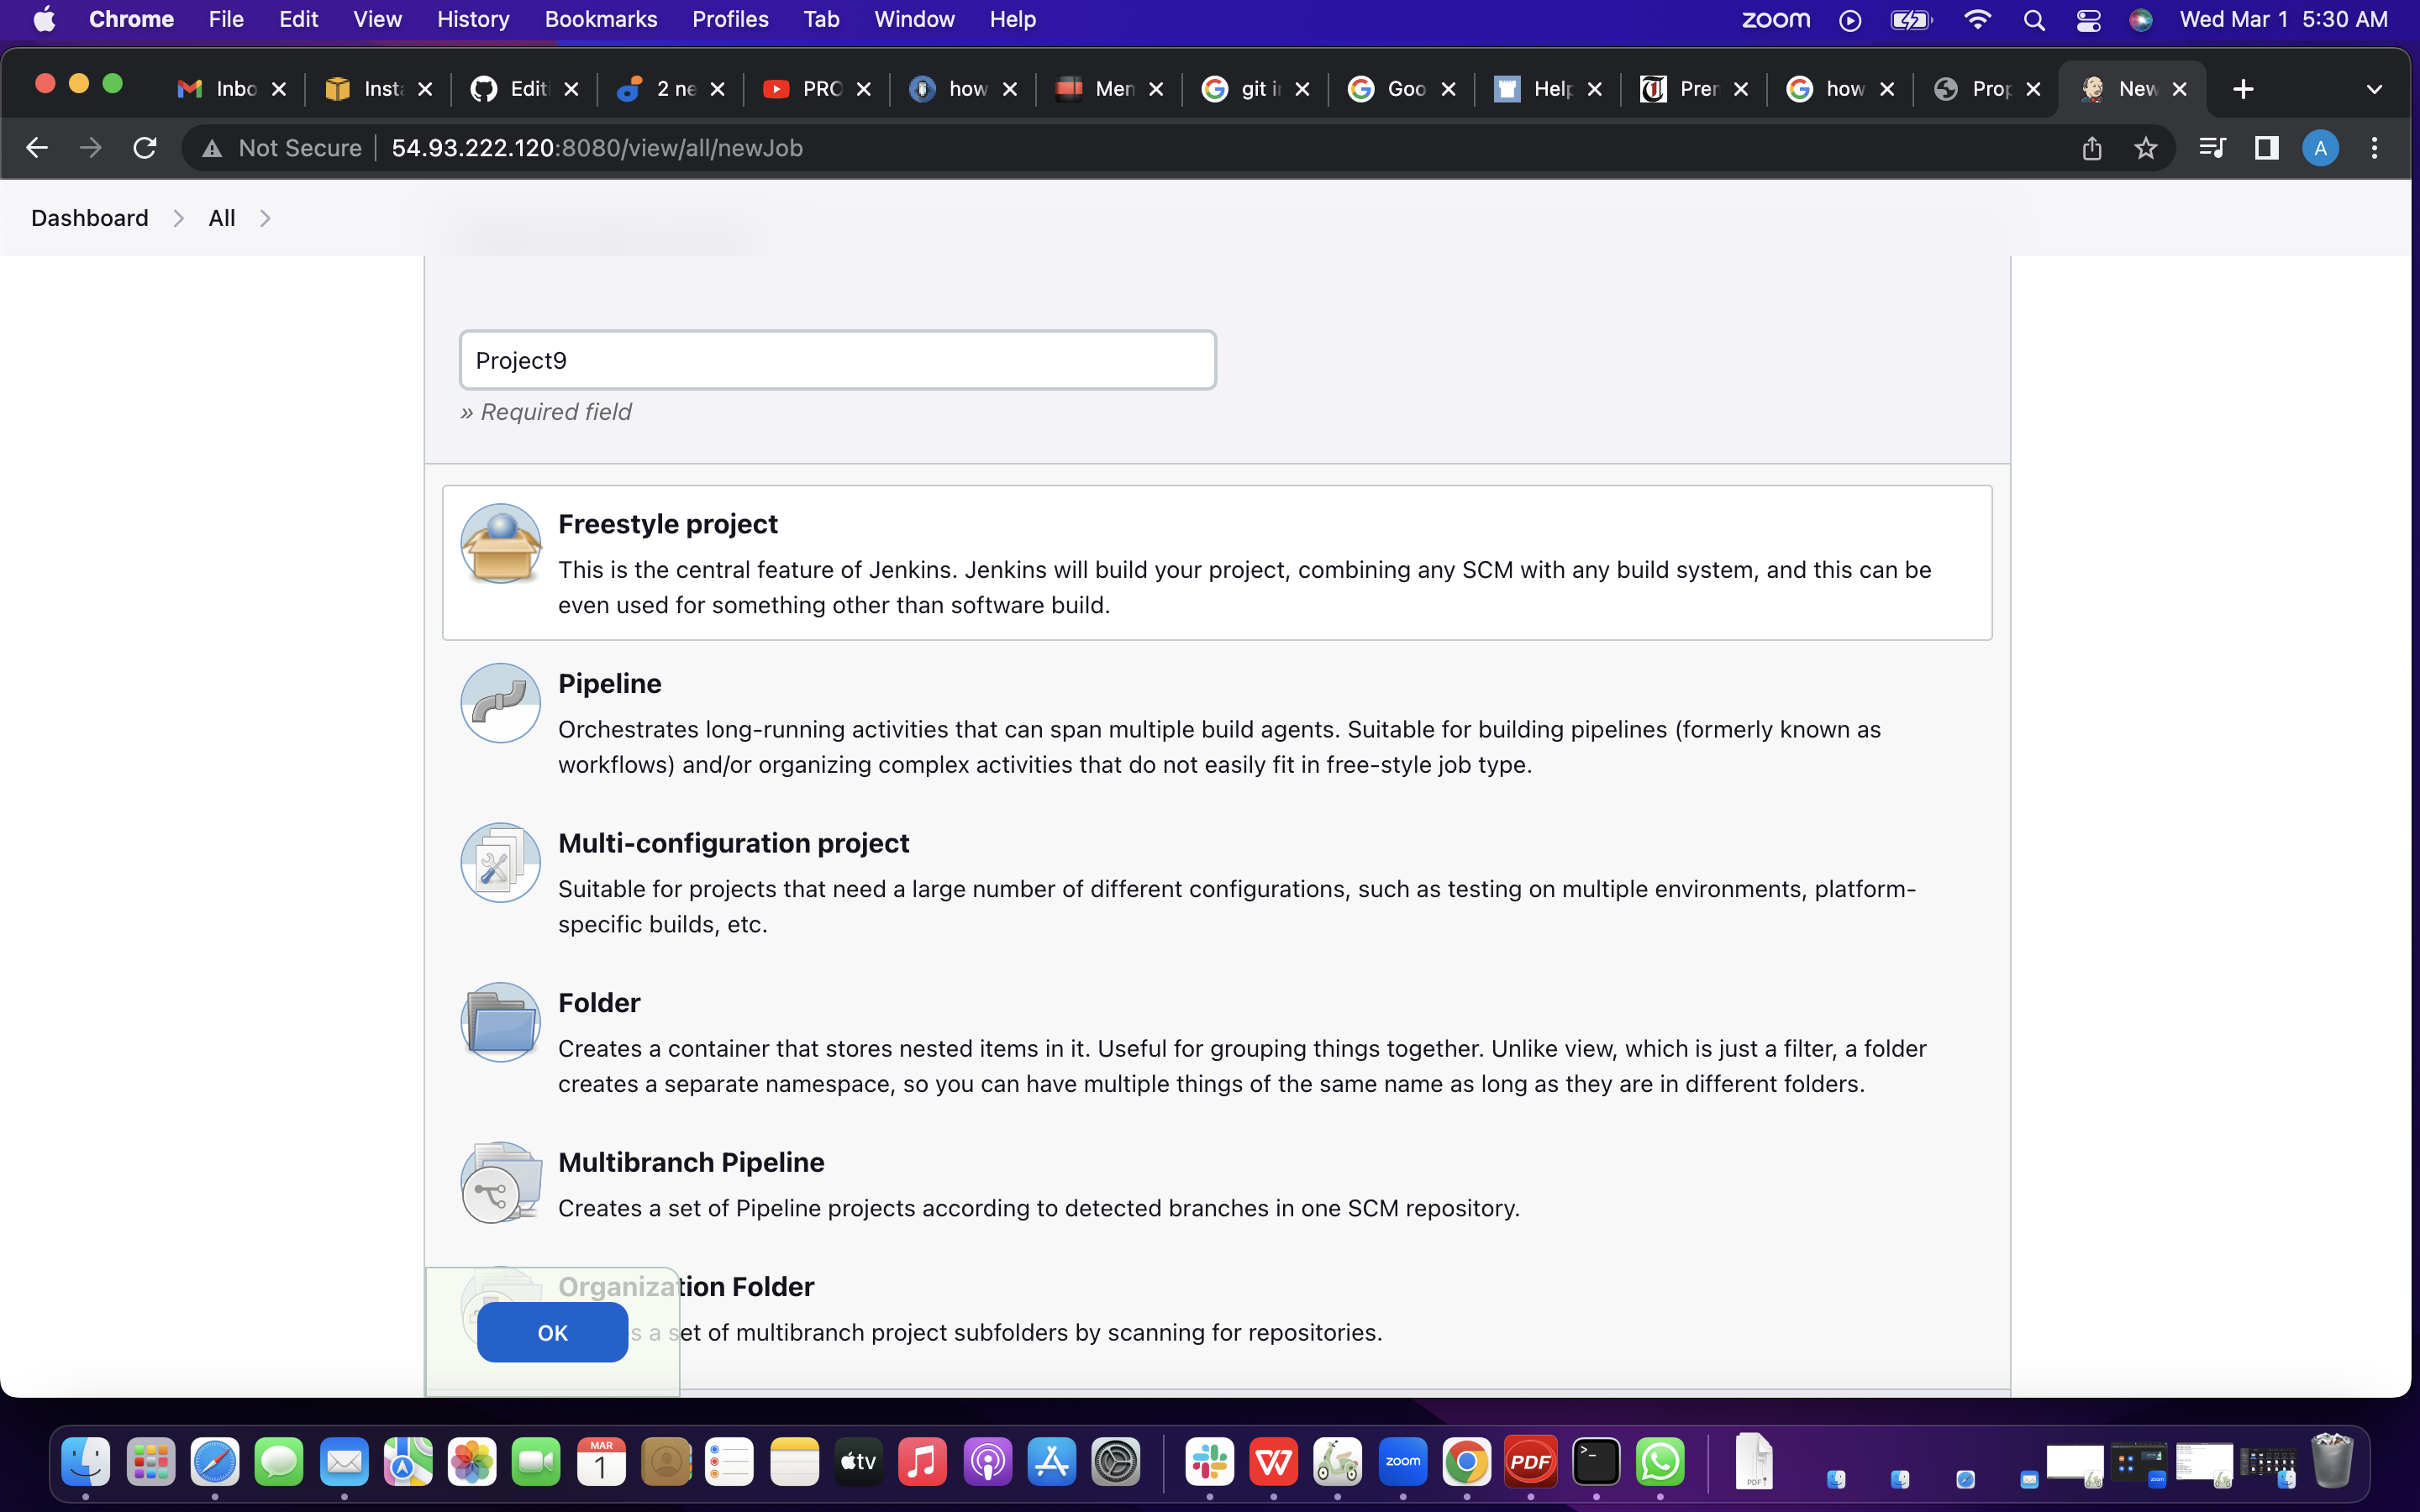Viewport: 2420px width, 1512px height.
Task: Select the Organization Folder icon
Action: coord(500,1300)
